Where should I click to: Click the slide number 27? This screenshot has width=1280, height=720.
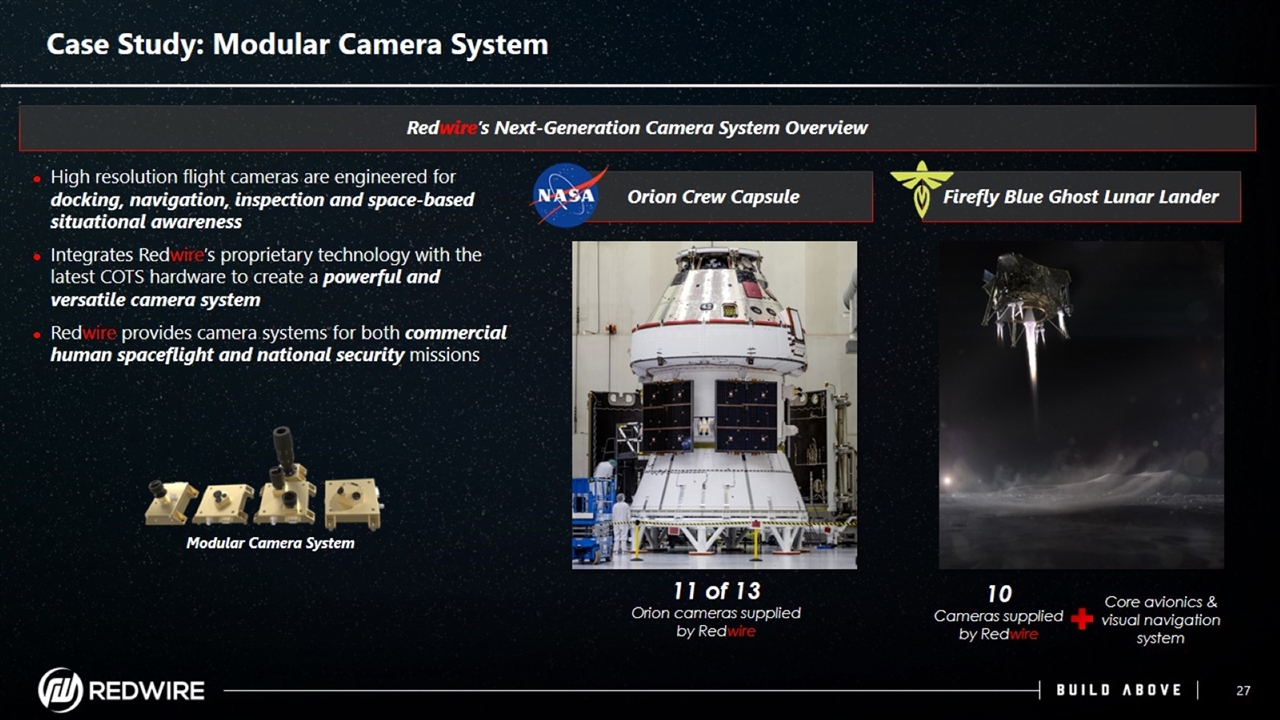(1243, 690)
